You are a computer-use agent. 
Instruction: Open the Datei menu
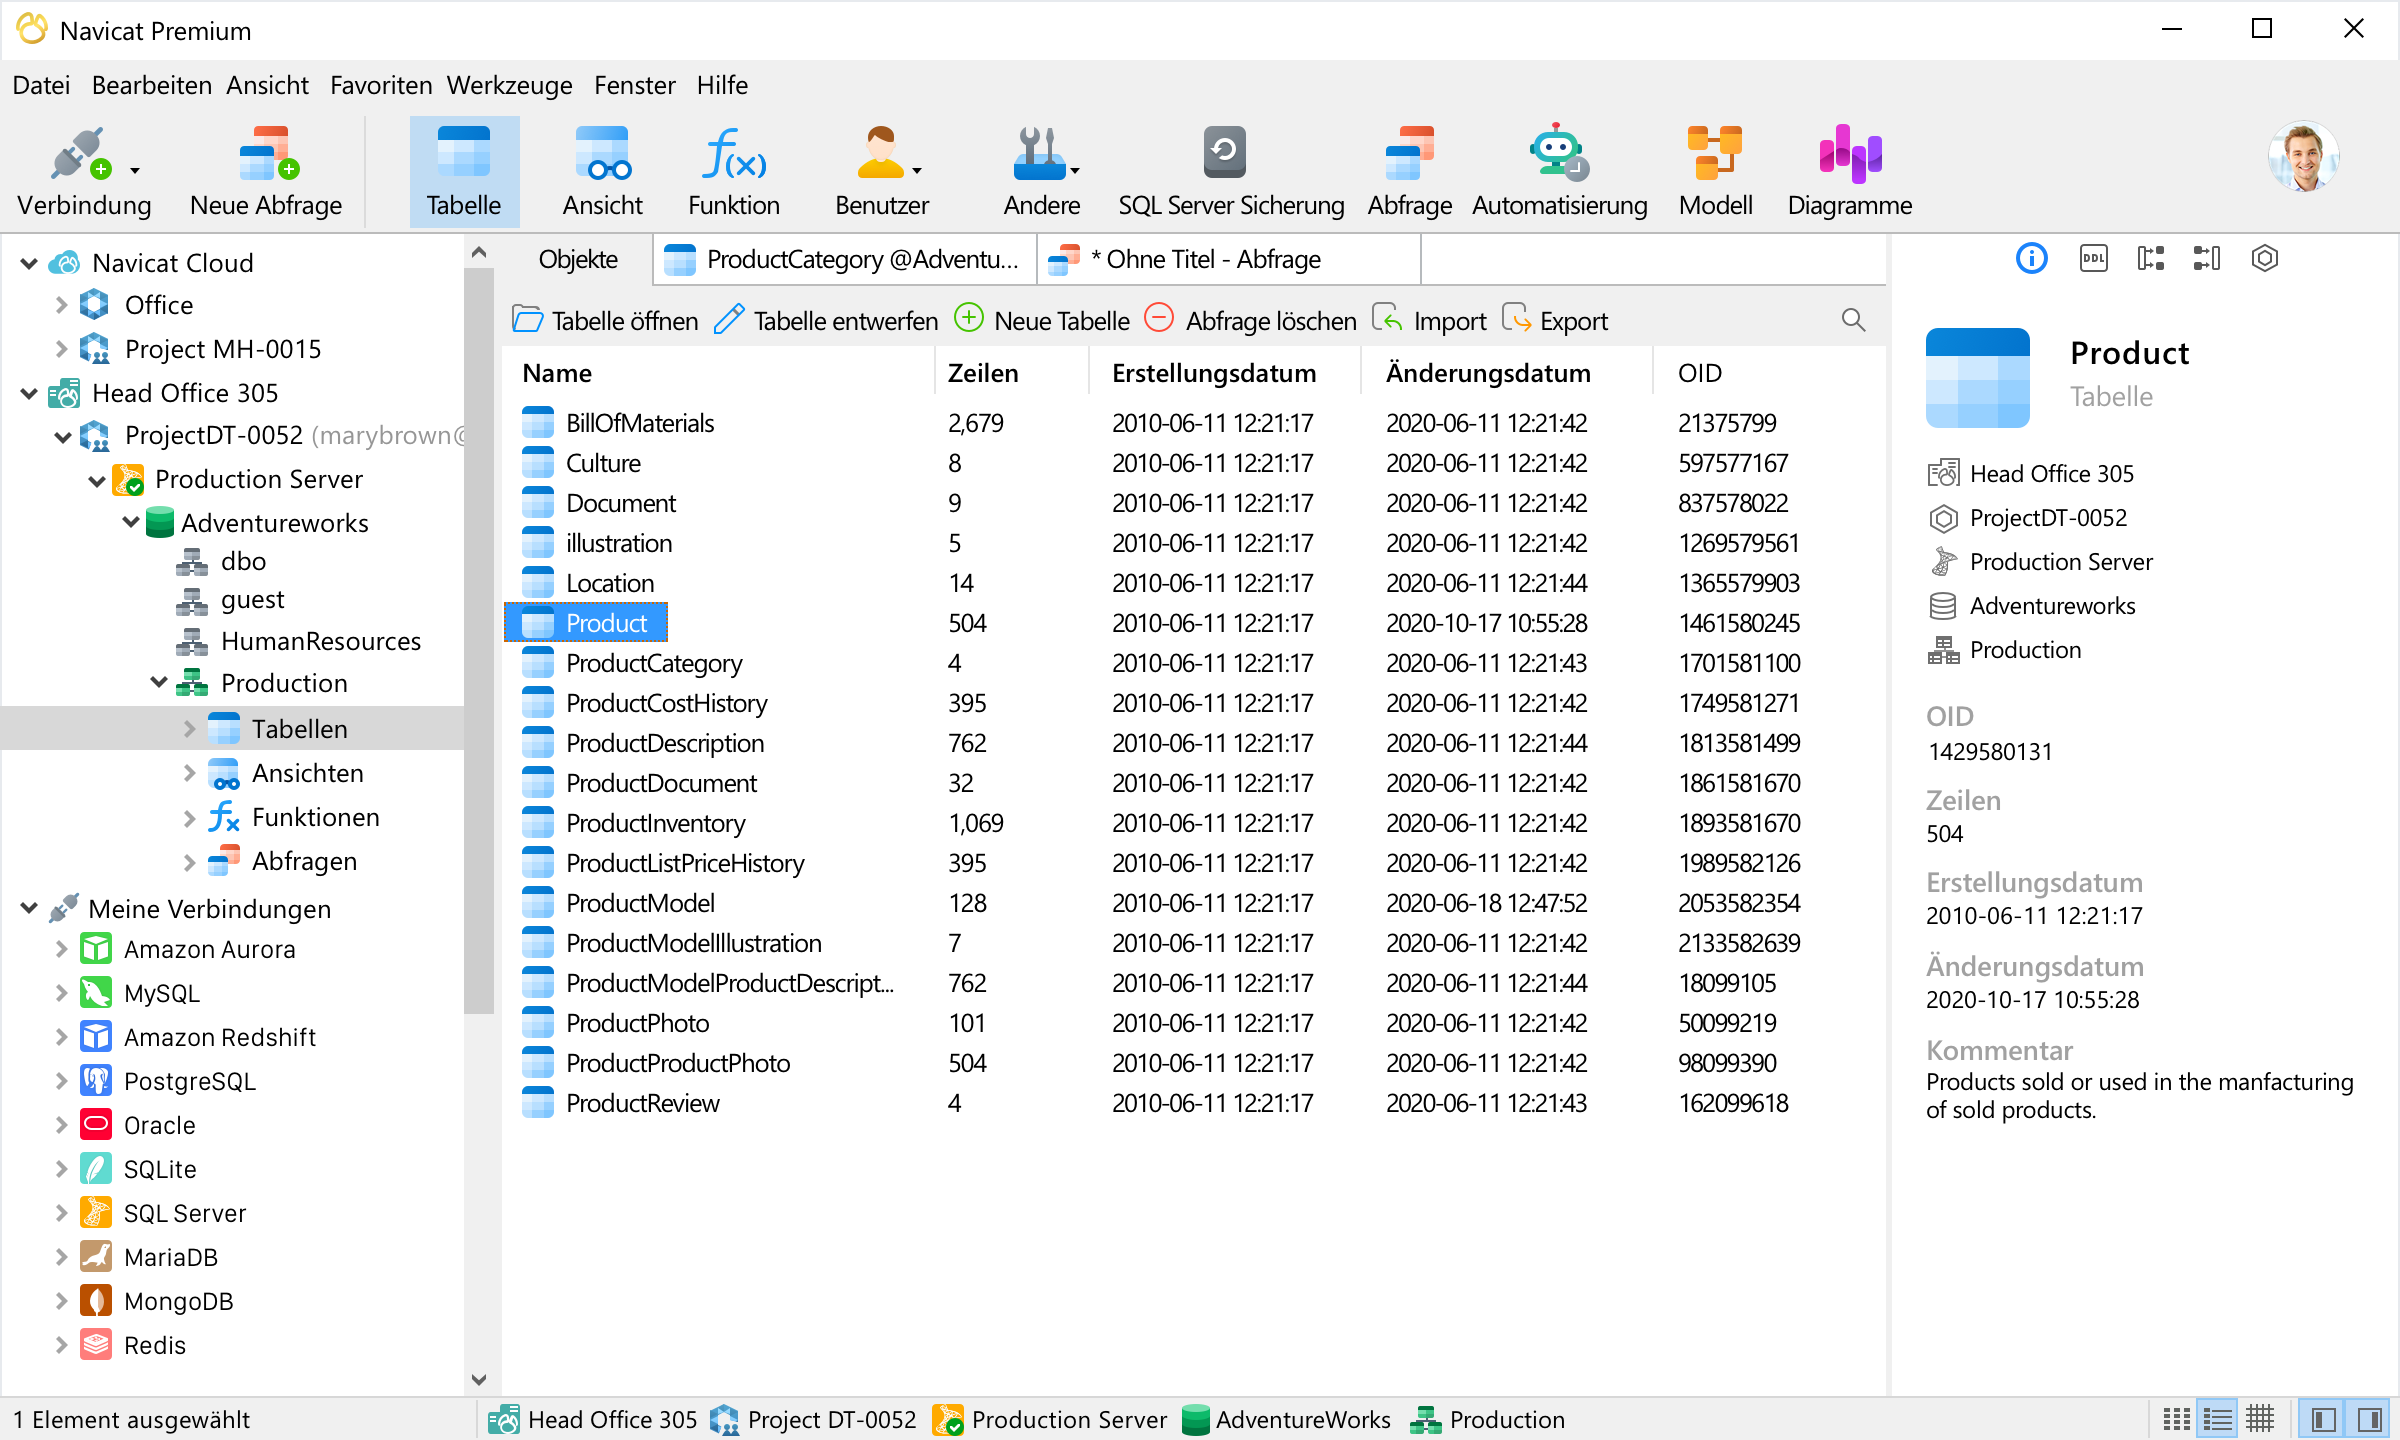tap(41, 85)
